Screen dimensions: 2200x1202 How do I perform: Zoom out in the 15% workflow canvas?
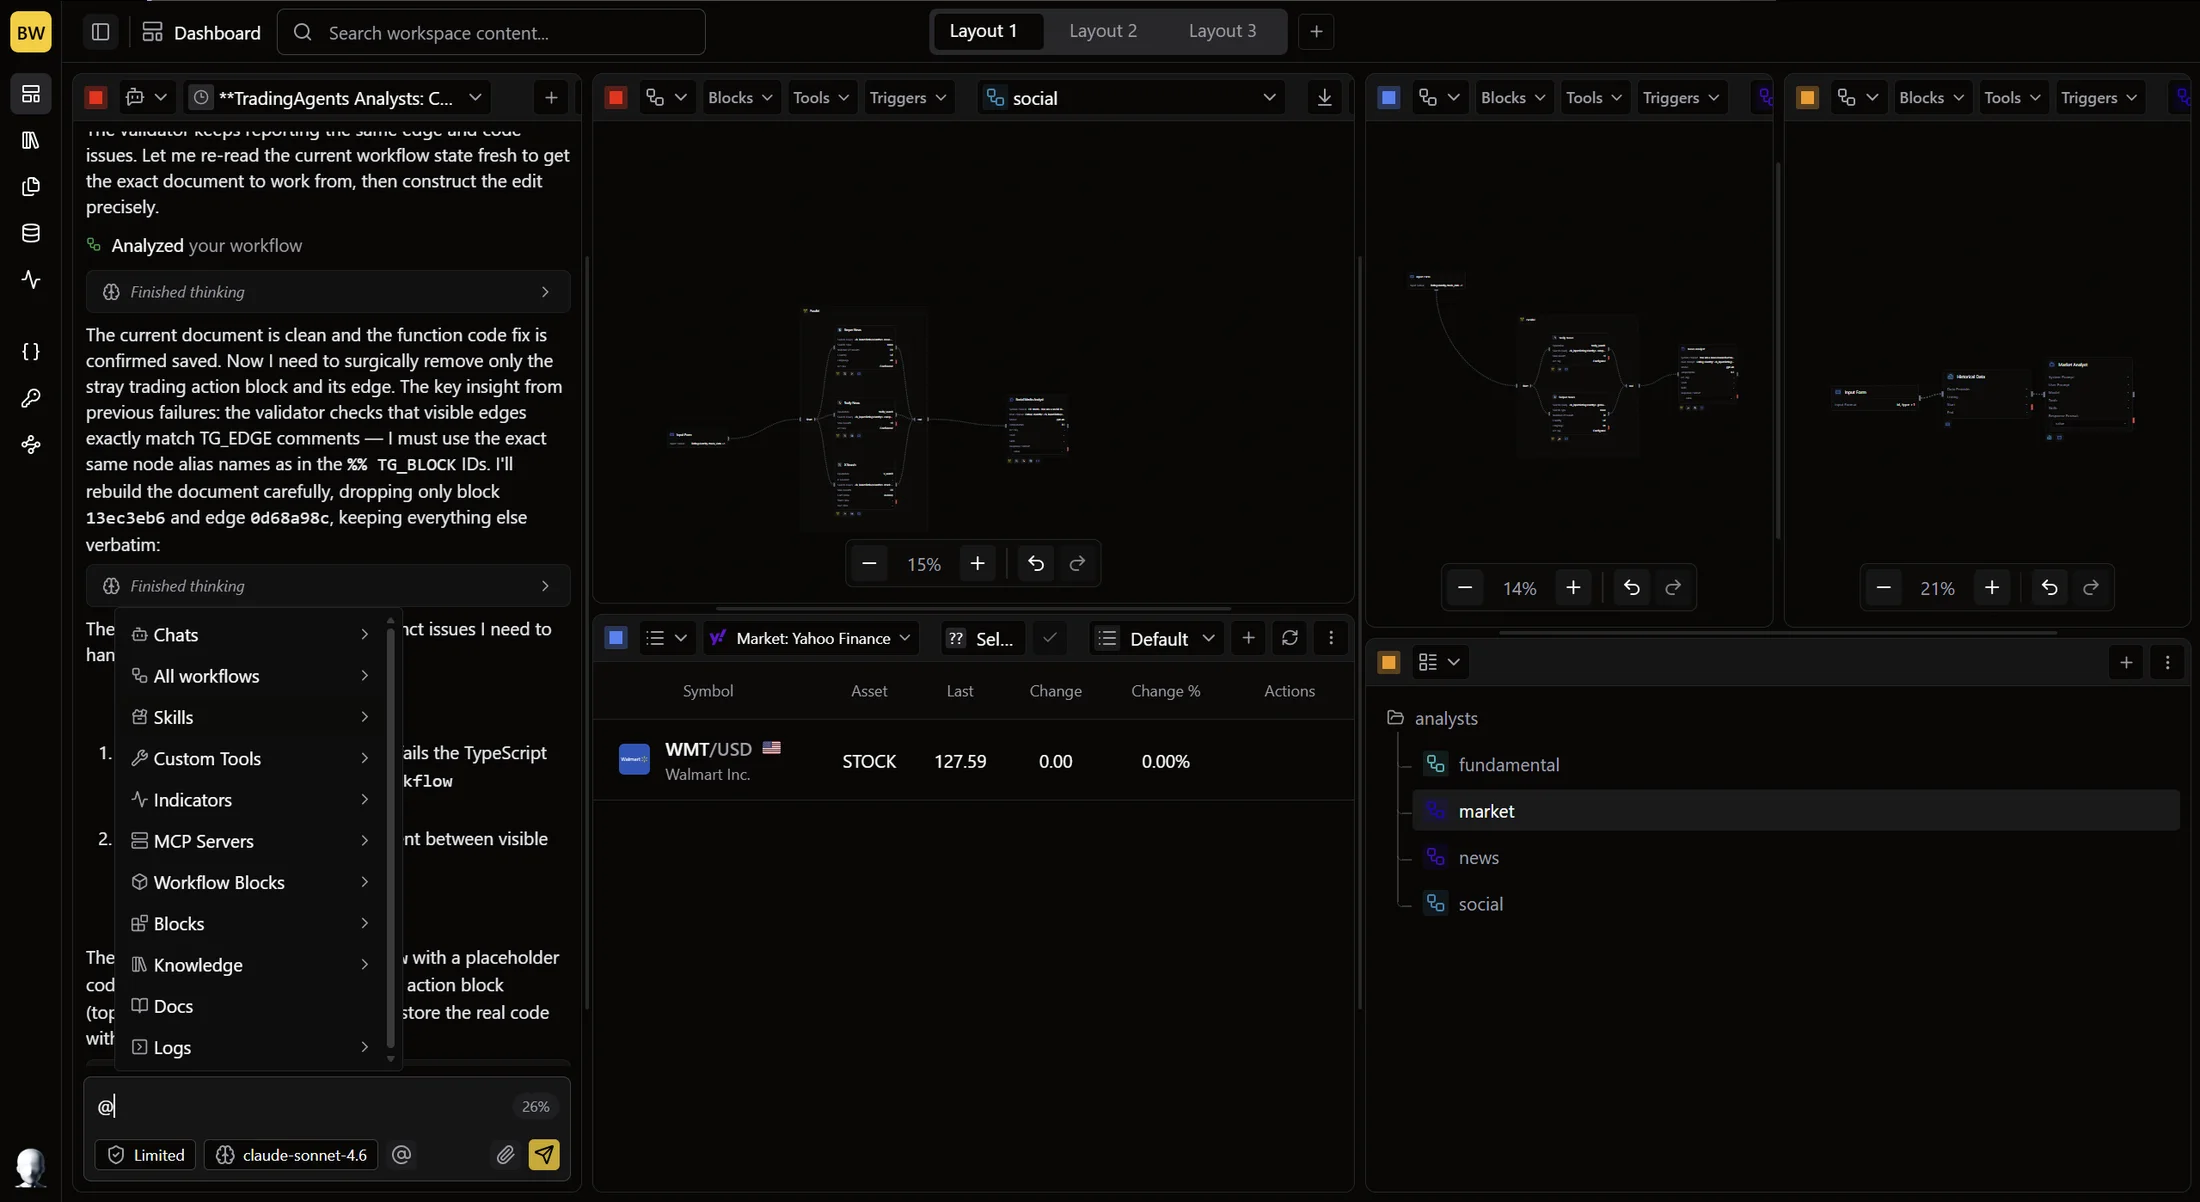[869, 564]
